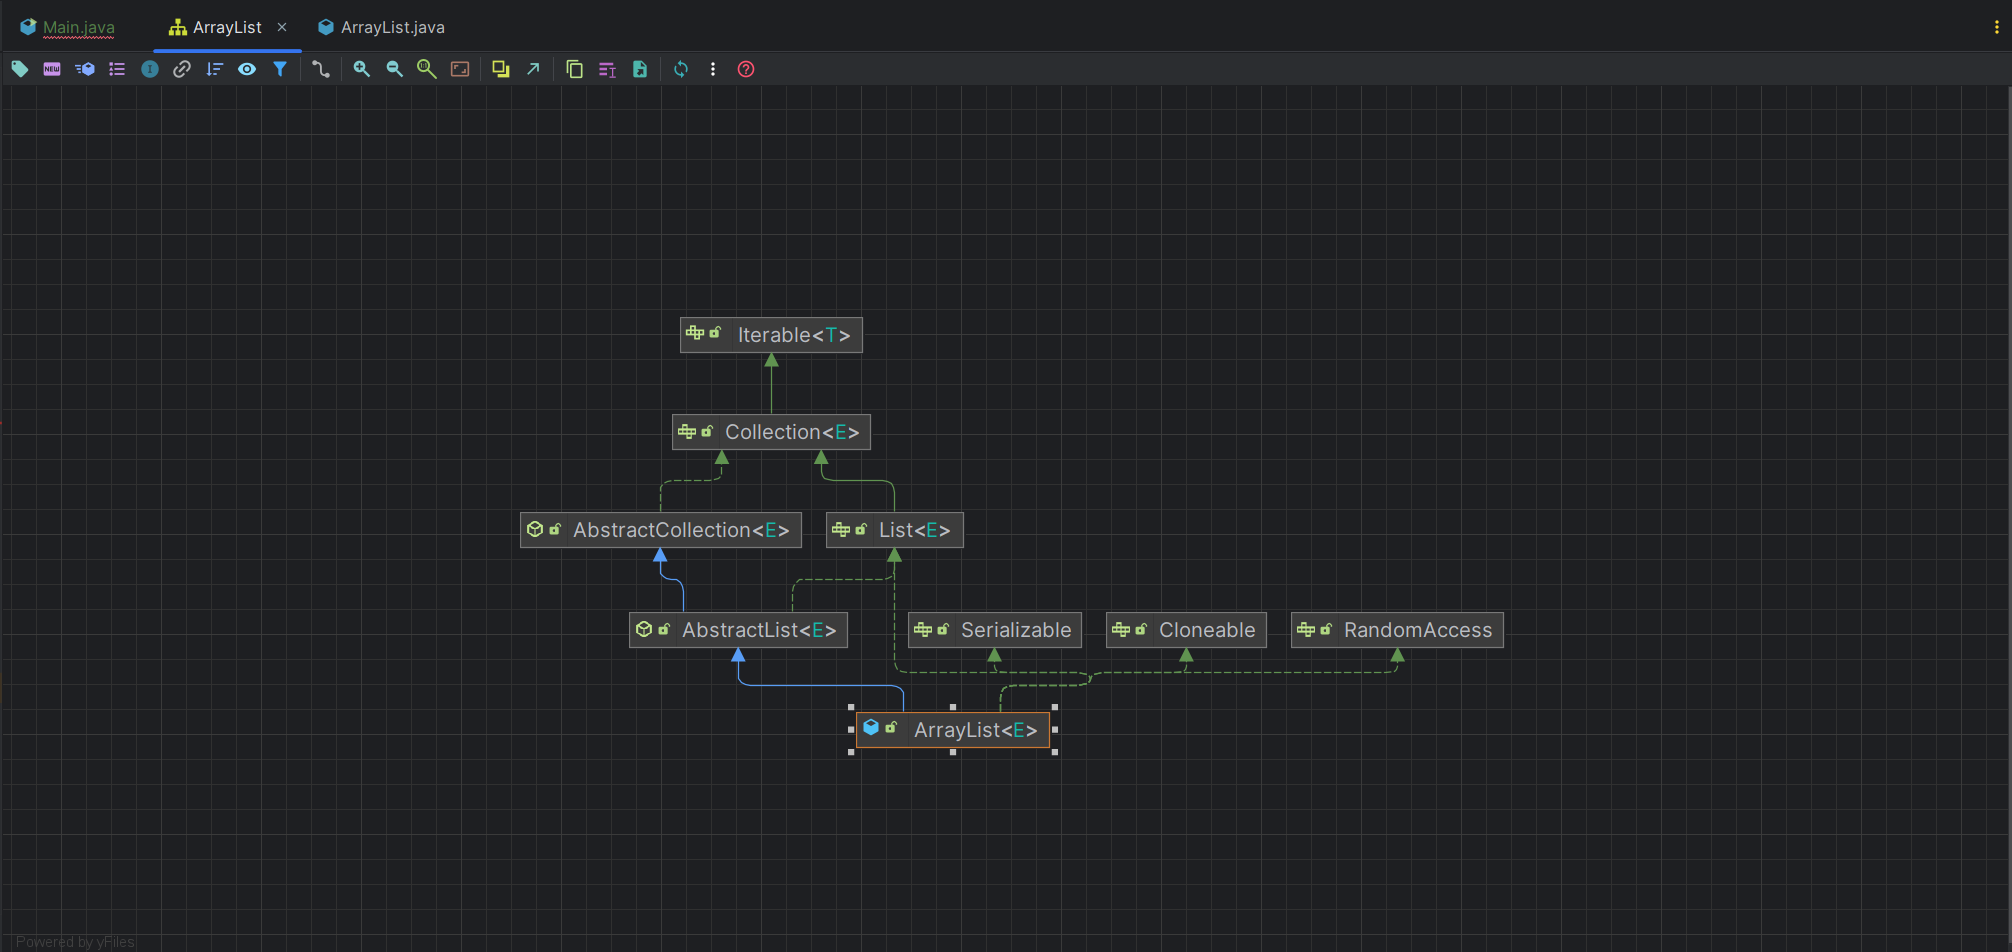Toggle the Inner Classes info icon
The height and width of the screenshot is (952, 2012).
tap(150, 69)
